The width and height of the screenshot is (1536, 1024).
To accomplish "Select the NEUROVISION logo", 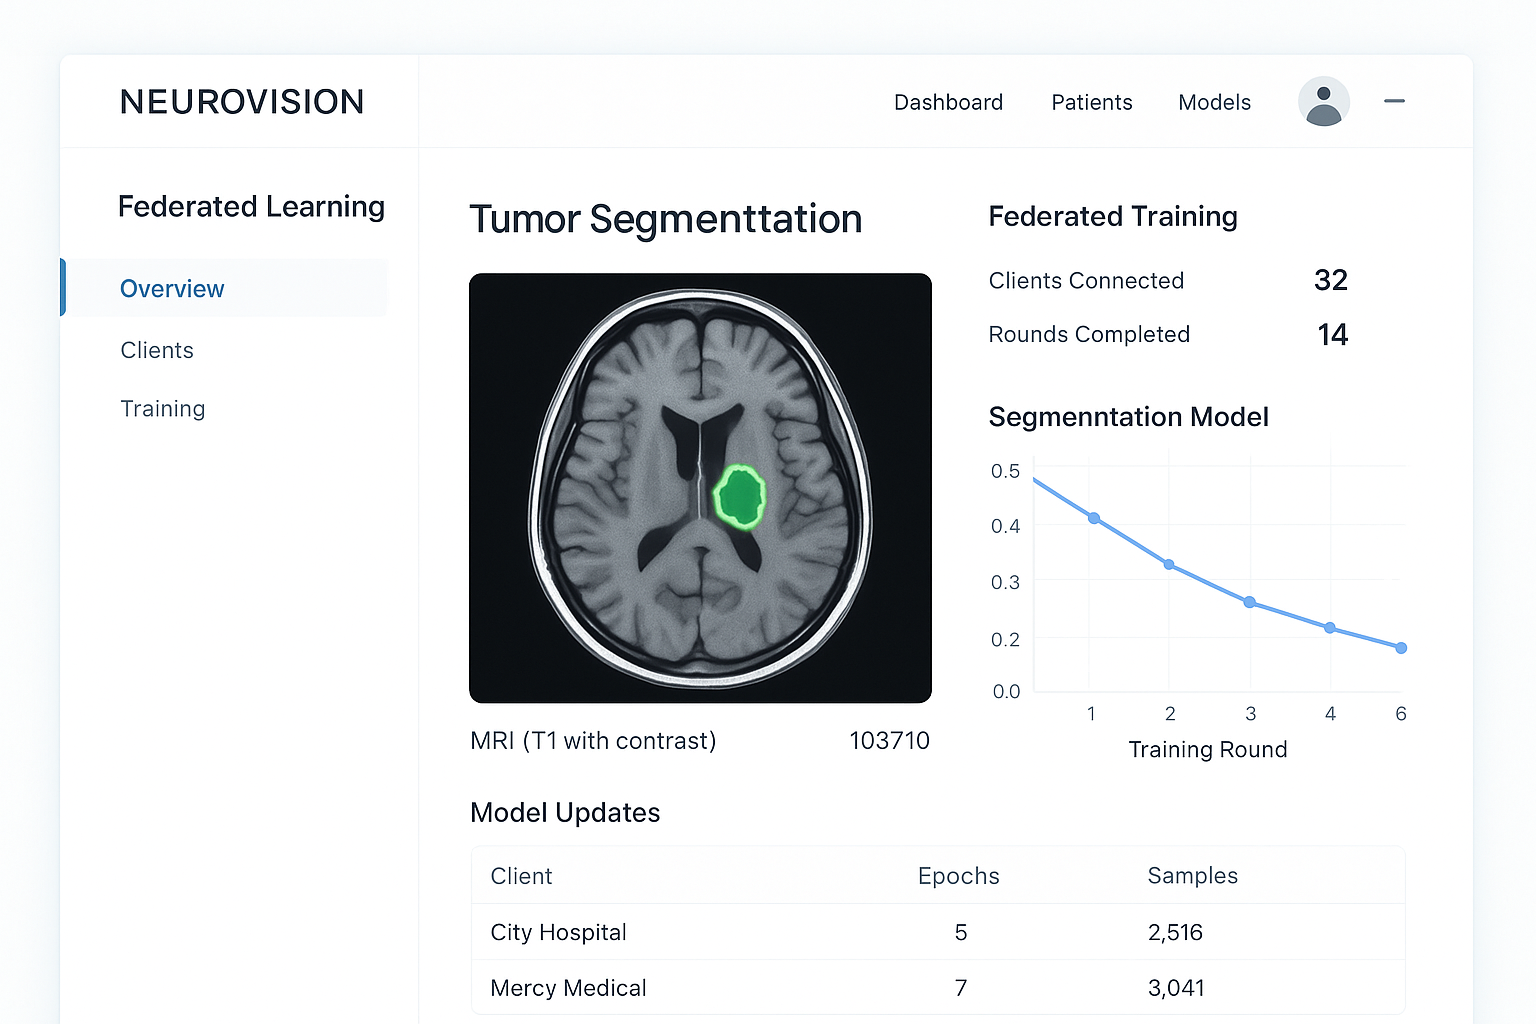I will pos(242,102).
